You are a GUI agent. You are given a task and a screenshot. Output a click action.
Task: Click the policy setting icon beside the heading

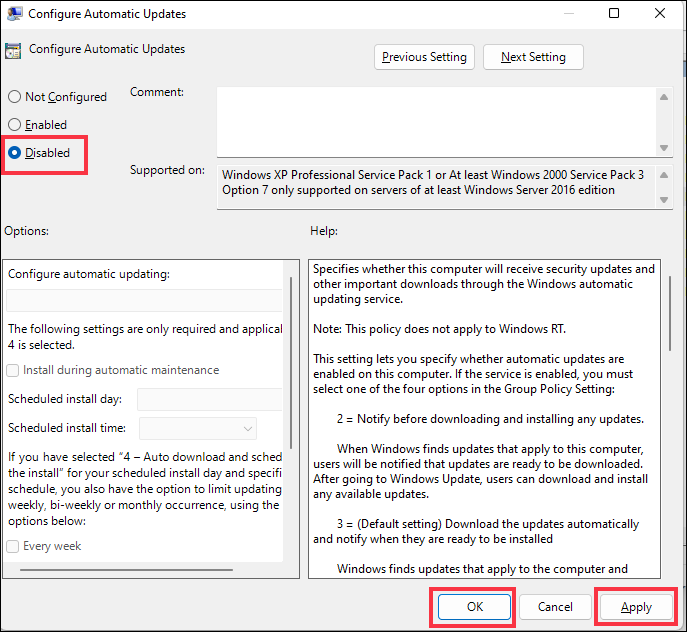13,51
